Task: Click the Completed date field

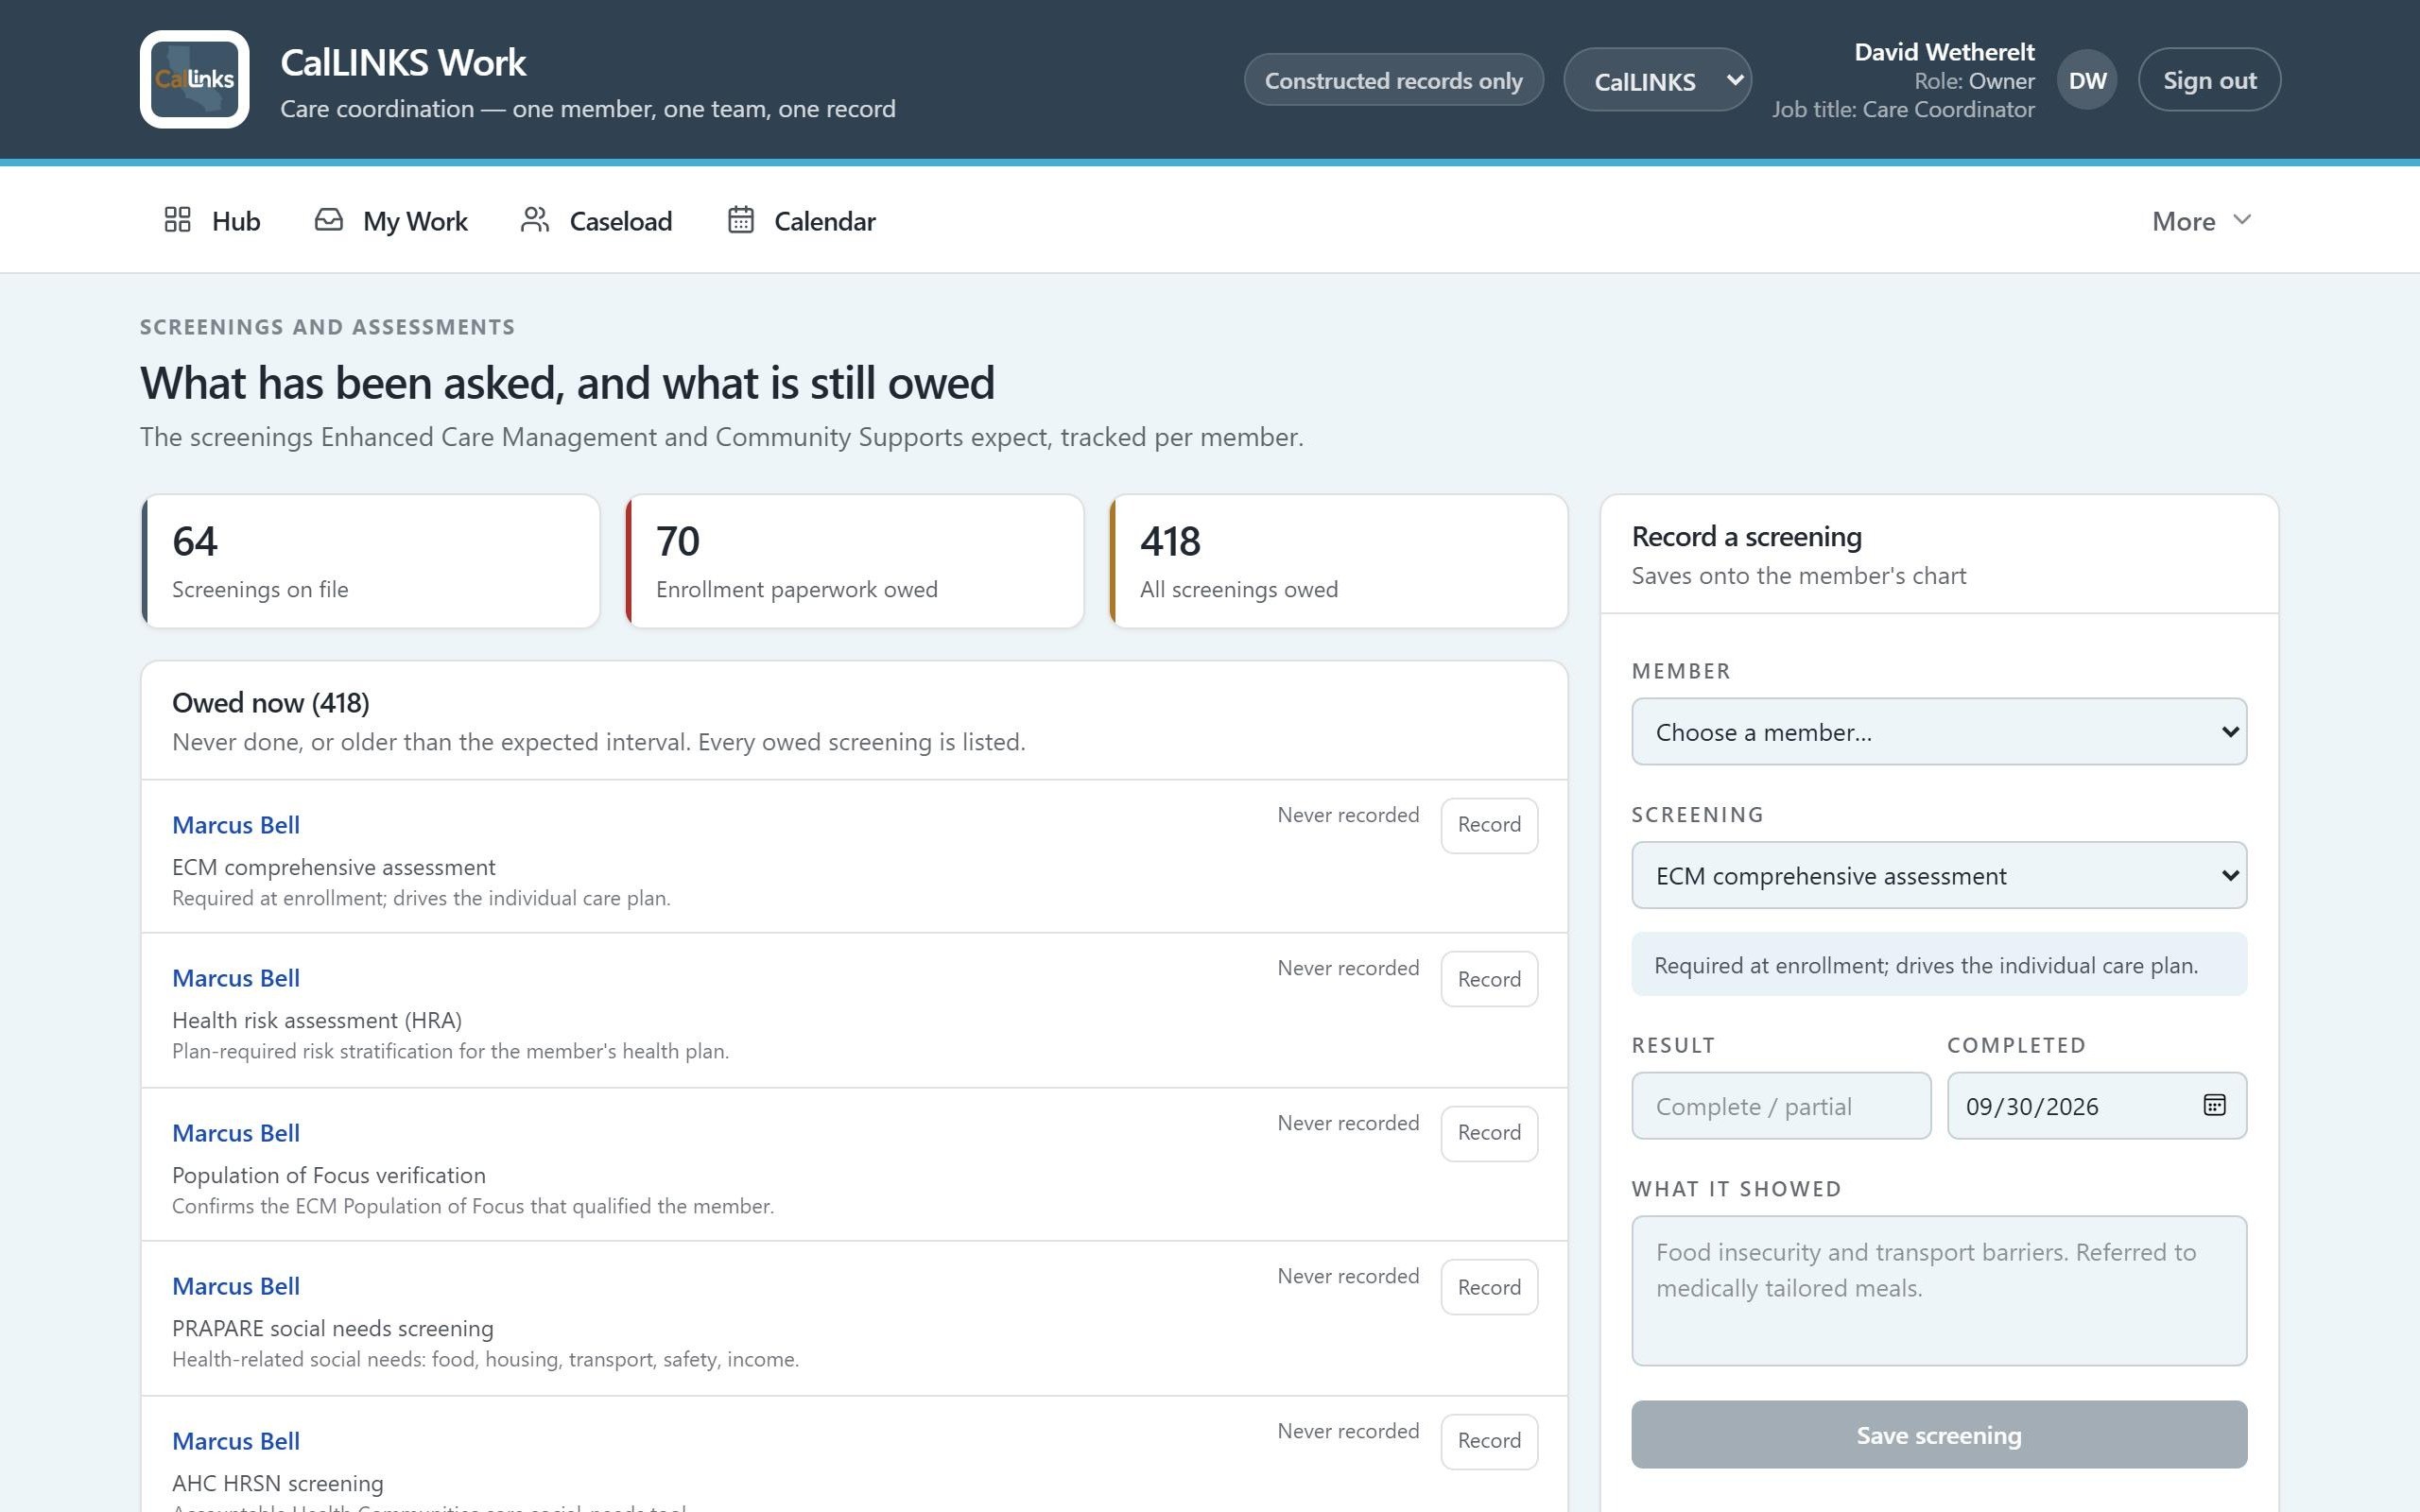Action: (x=2096, y=1105)
